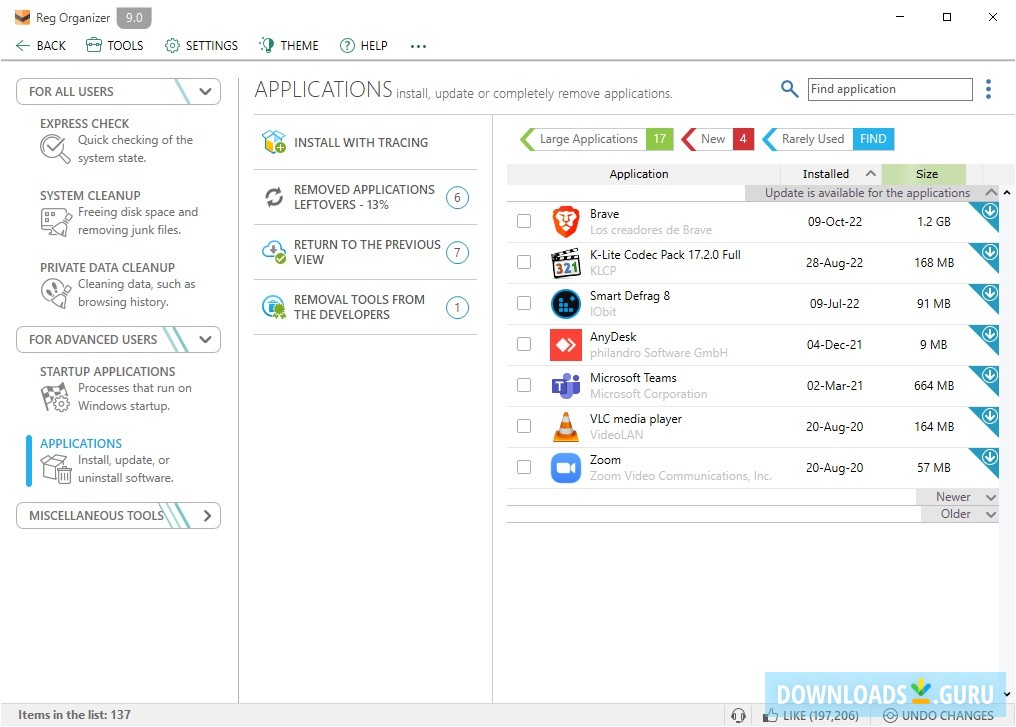Image resolution: width=1016 pixels, height=727 pixels.
Task: Tick the checkbox for AnyDesk
Action: tap(524, 344)
